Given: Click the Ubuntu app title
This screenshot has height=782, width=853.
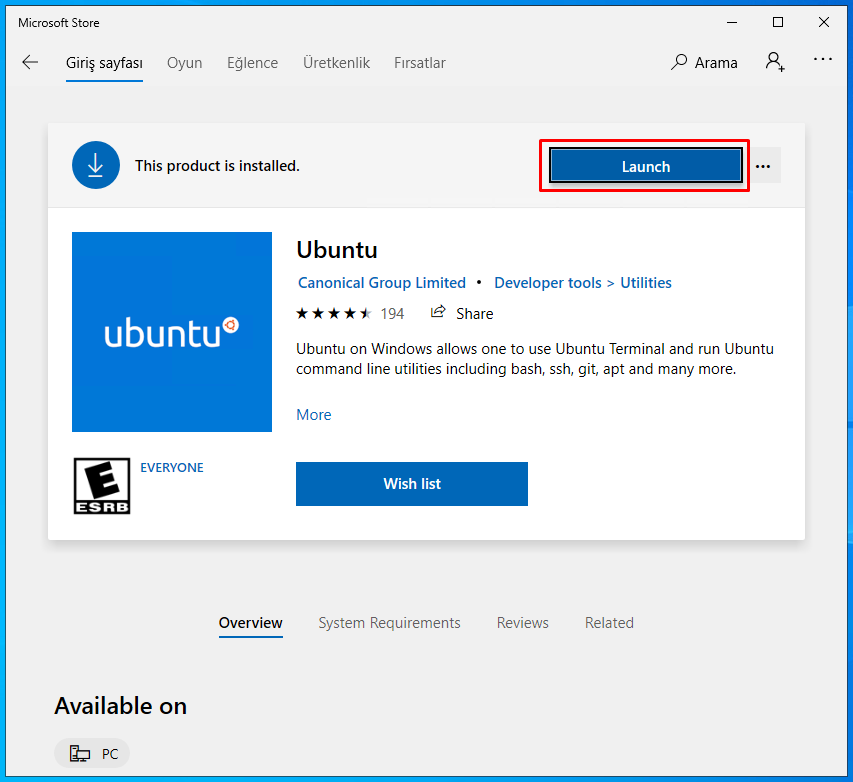Looking at the screenshot, I should [x=337, y=250].
